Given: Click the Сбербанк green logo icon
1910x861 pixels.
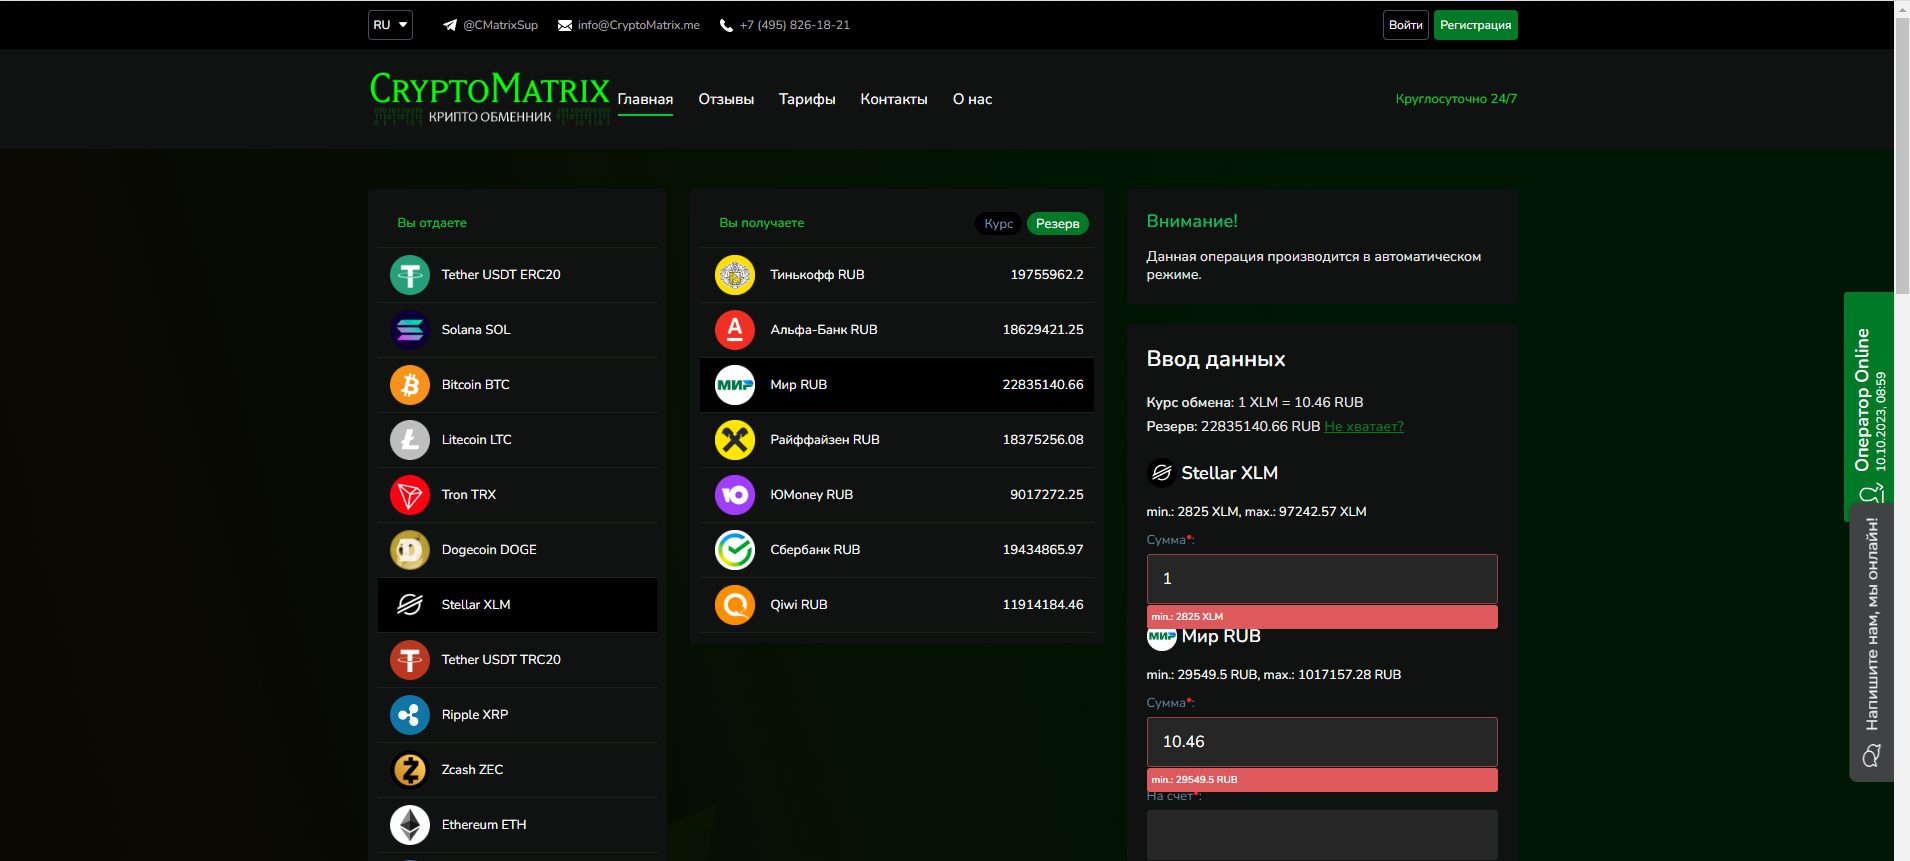Looking at the screenshot, I should [735, 550].
